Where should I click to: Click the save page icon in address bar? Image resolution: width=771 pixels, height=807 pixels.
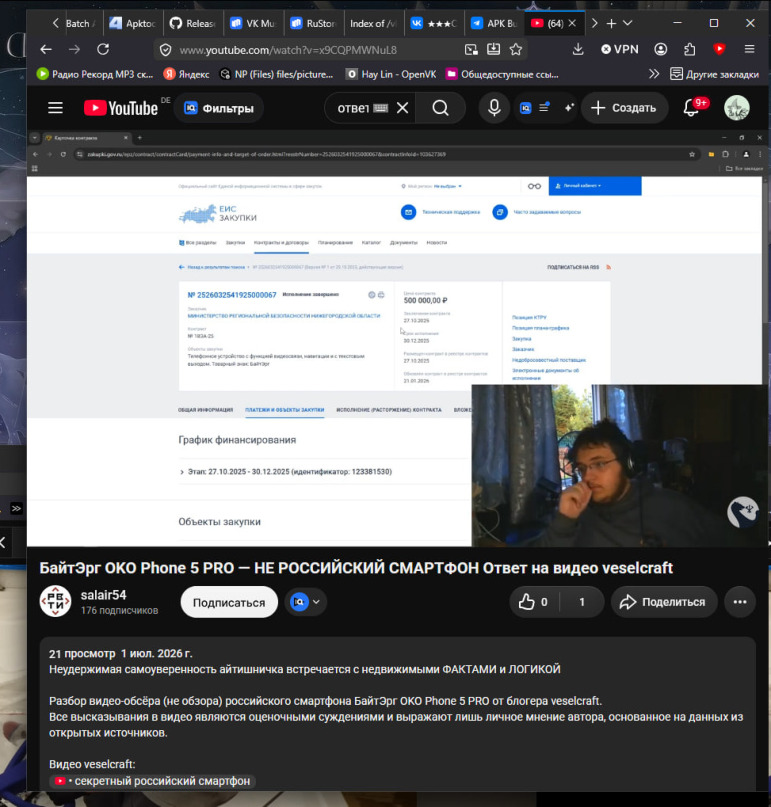click(x=493, y=49)
